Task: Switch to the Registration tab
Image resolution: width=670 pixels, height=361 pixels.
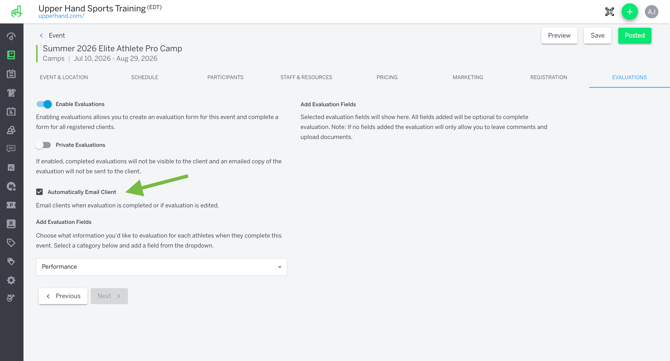Action: 549,77
